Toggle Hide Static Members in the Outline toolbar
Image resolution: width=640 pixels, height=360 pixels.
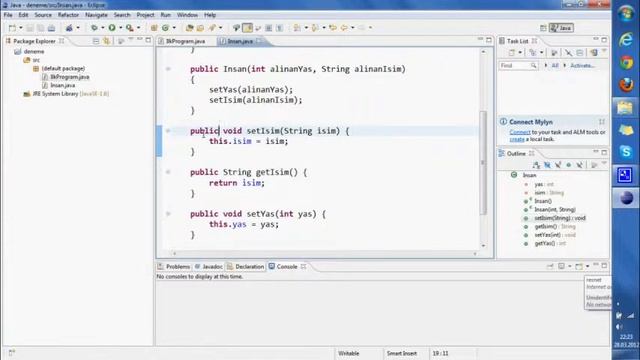pyautogui.click(x=558, y=165)
